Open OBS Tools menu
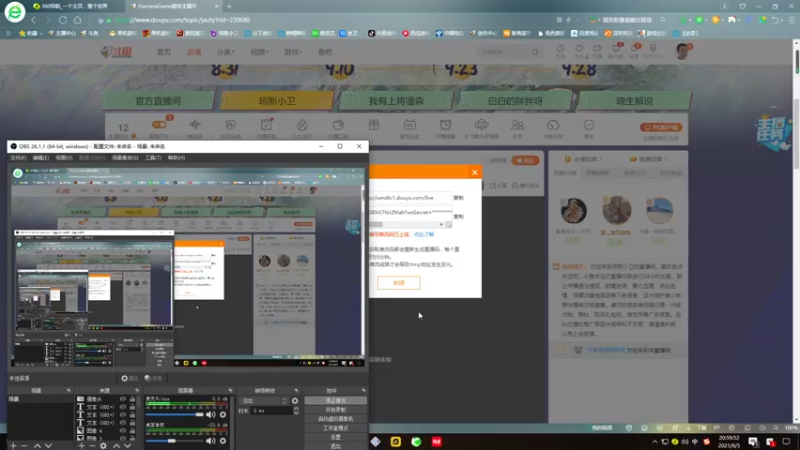 (x=153, y=158)
